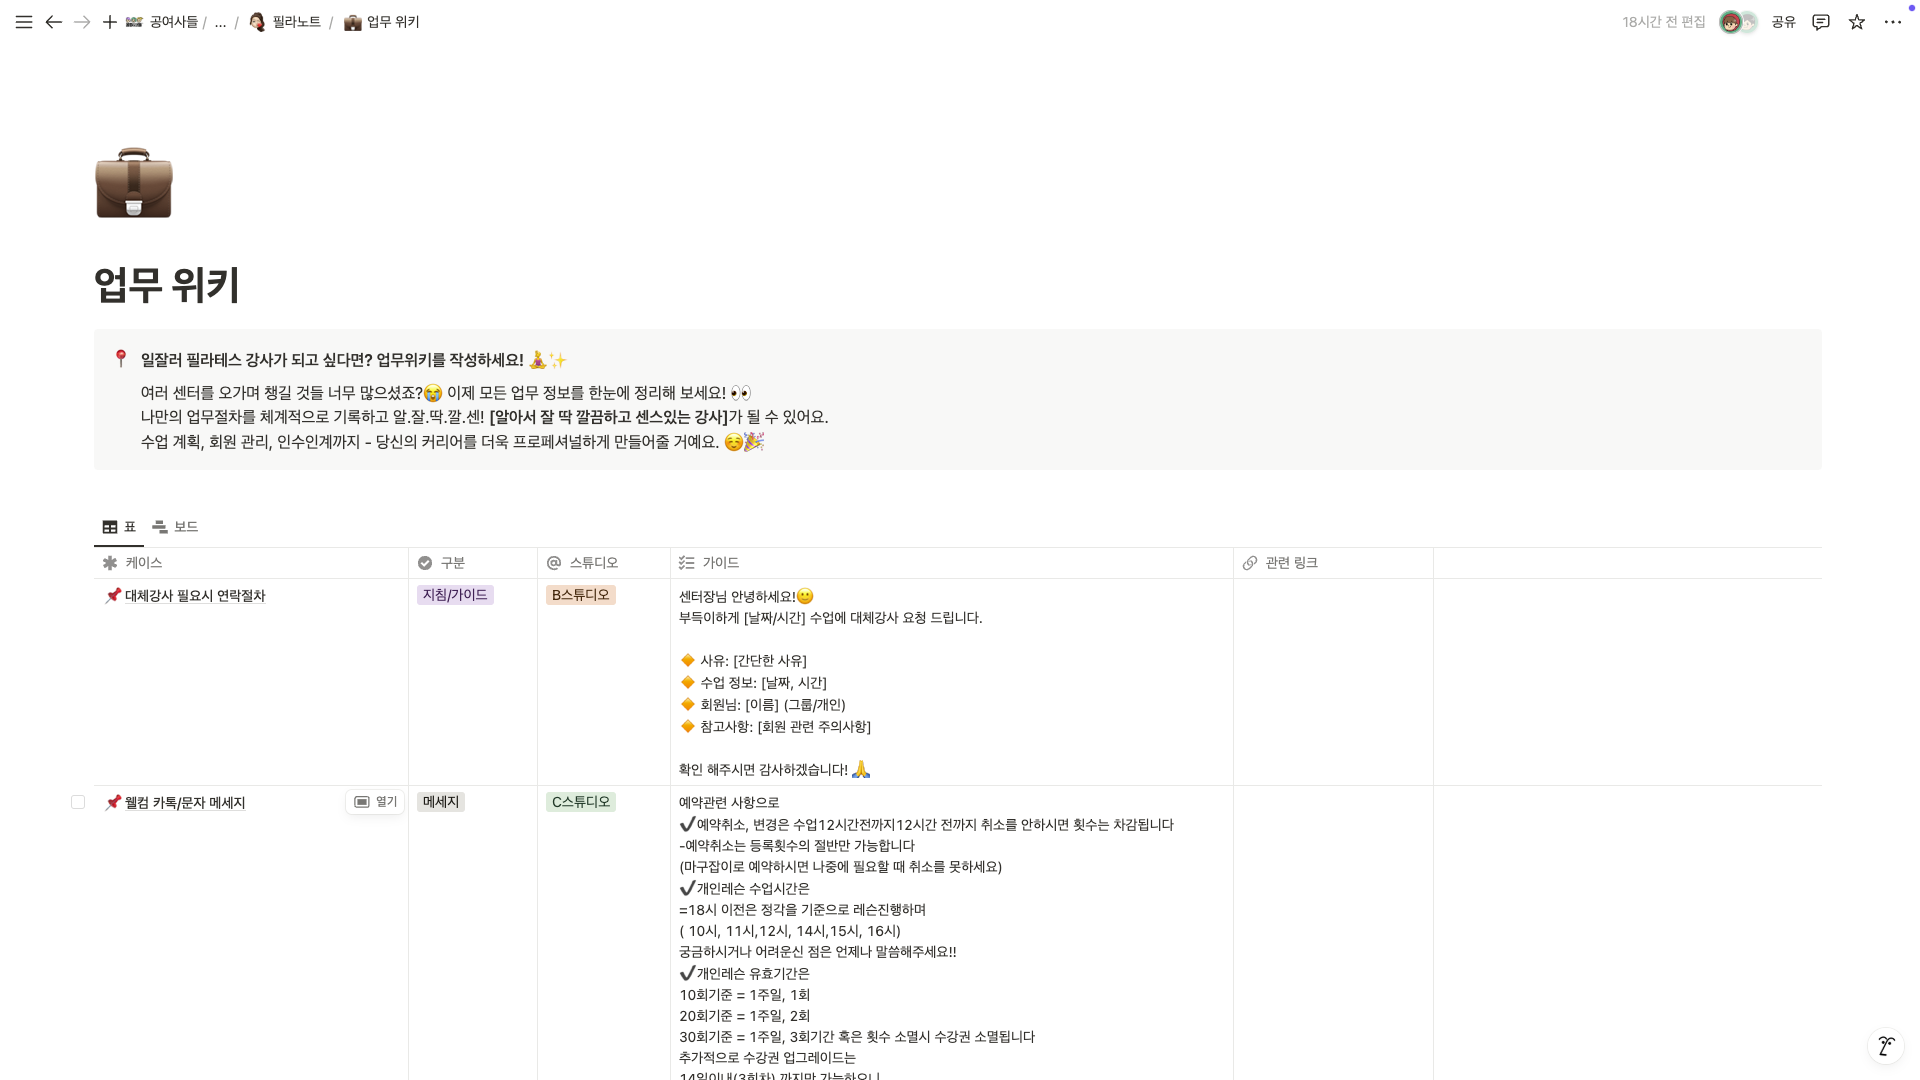Expand the breadcrumb ellipsis for hidden pages
Image resolution: width=1920 pixels, height=1080 pixels.
pos(219,22)
